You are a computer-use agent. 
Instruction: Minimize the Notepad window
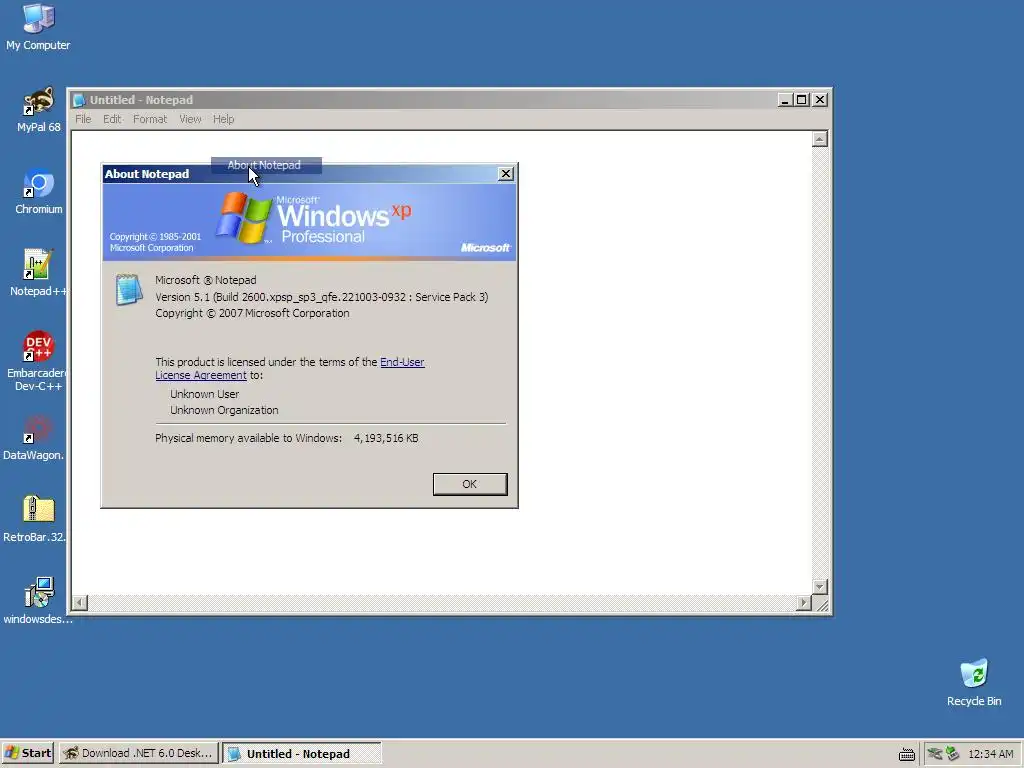click(x=785, y=100)
